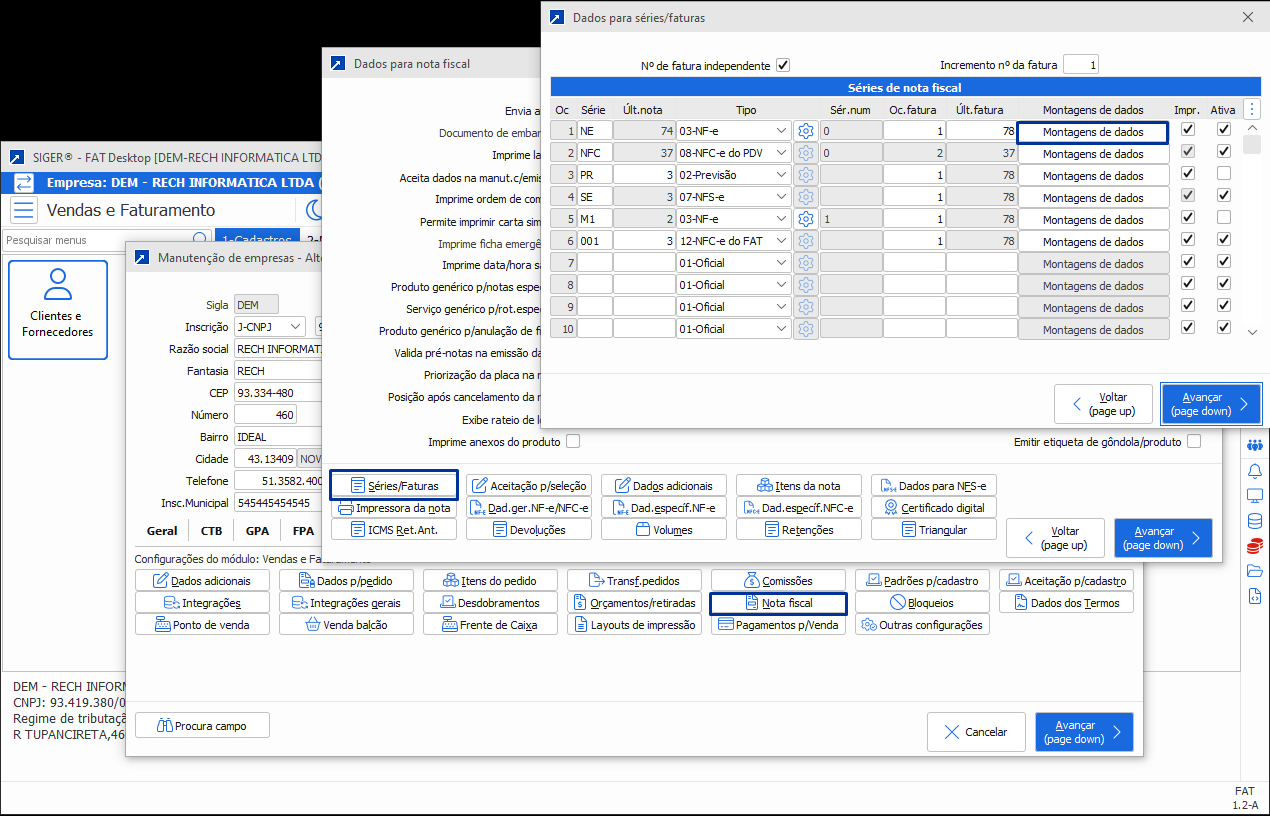Click the gear icon on NE series row
The width and height of the screenshot is (1270, 816).
(806, 131)
